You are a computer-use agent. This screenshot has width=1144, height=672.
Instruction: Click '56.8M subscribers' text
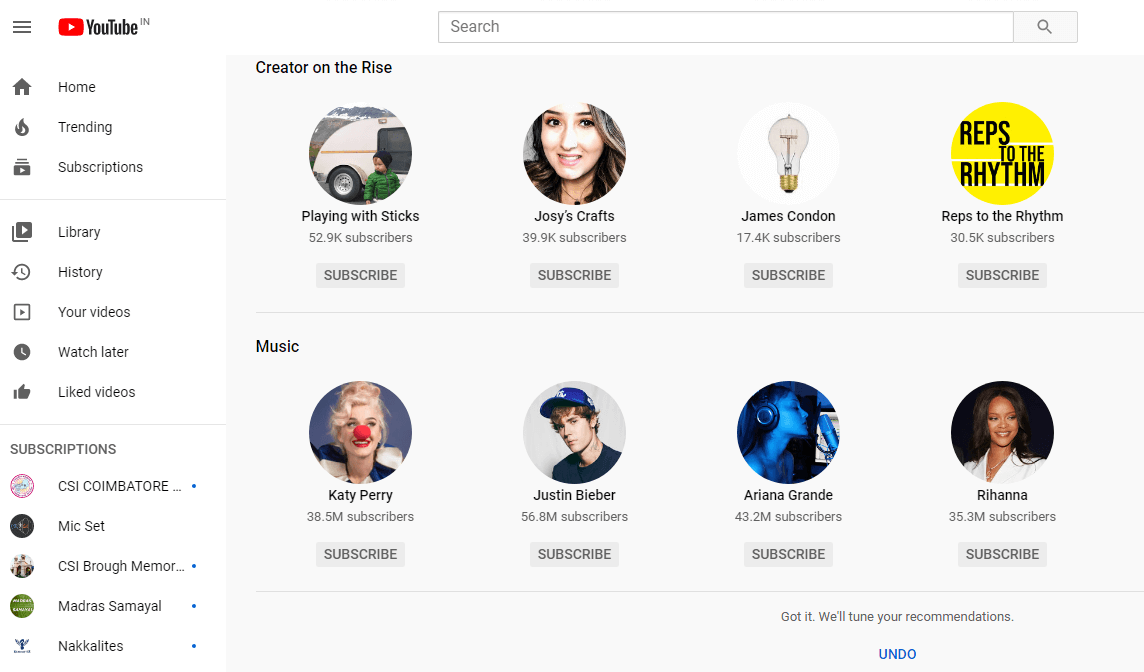(x=574, y=517)
